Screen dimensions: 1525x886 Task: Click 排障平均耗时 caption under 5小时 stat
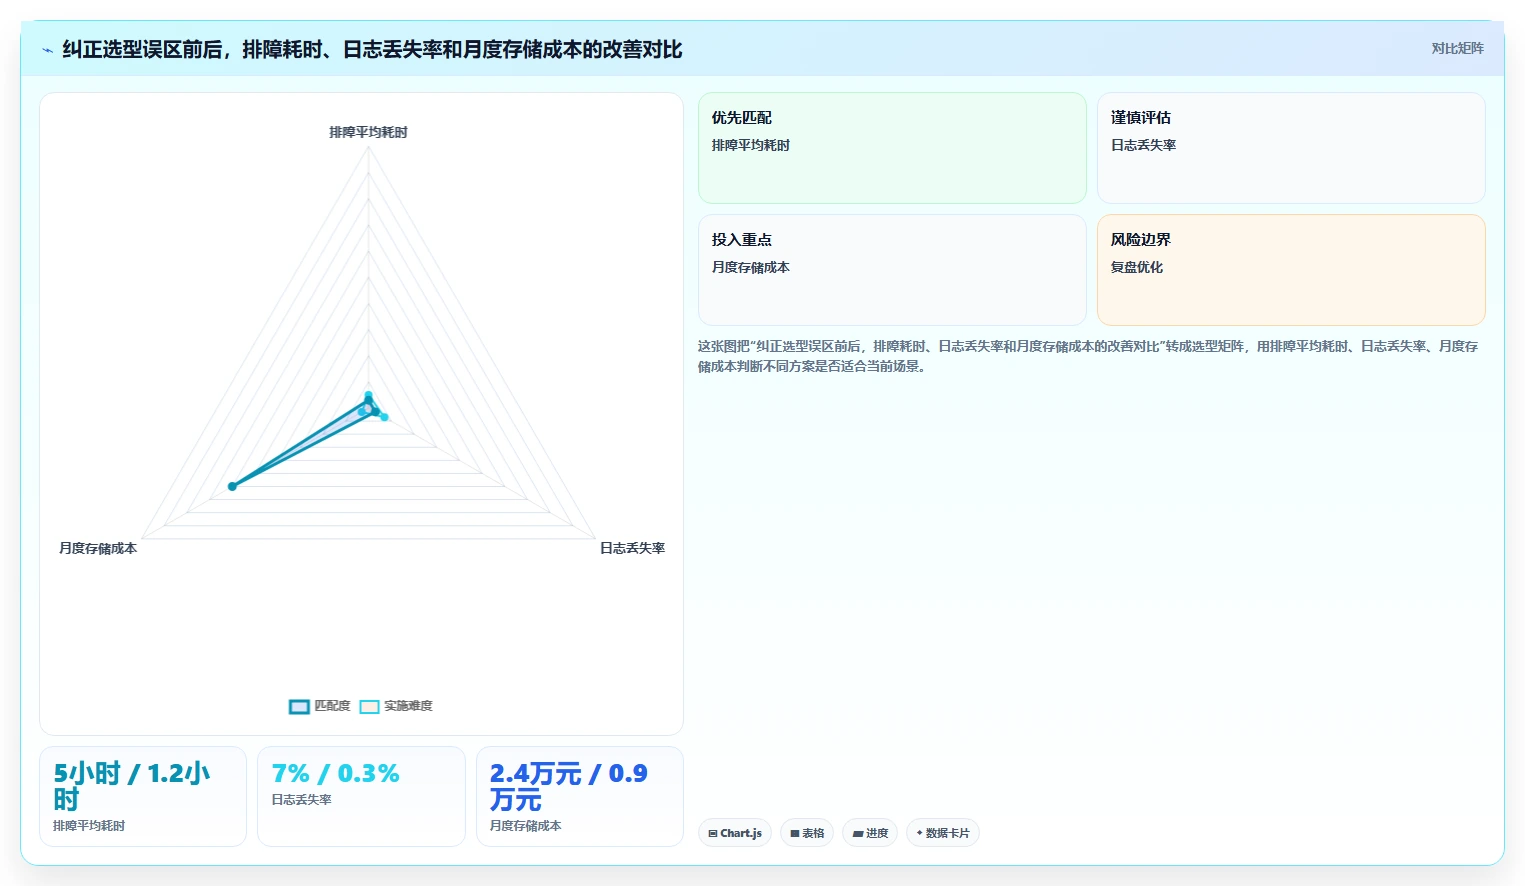[89, 826]
